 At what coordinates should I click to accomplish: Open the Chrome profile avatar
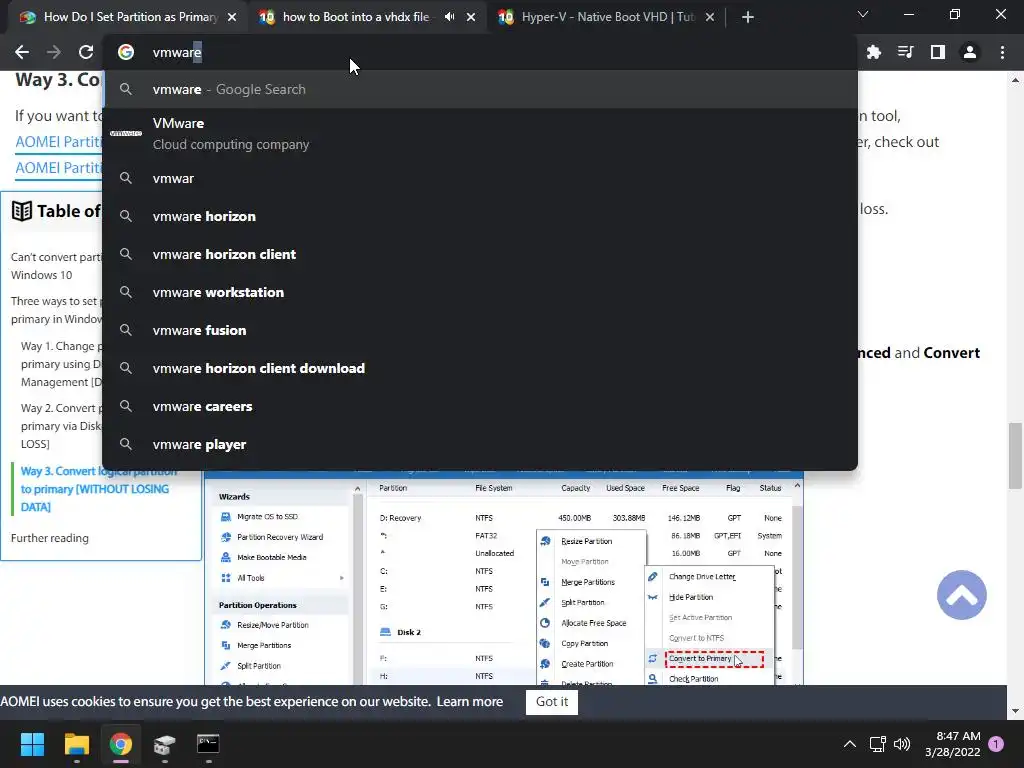pos(970,52)
